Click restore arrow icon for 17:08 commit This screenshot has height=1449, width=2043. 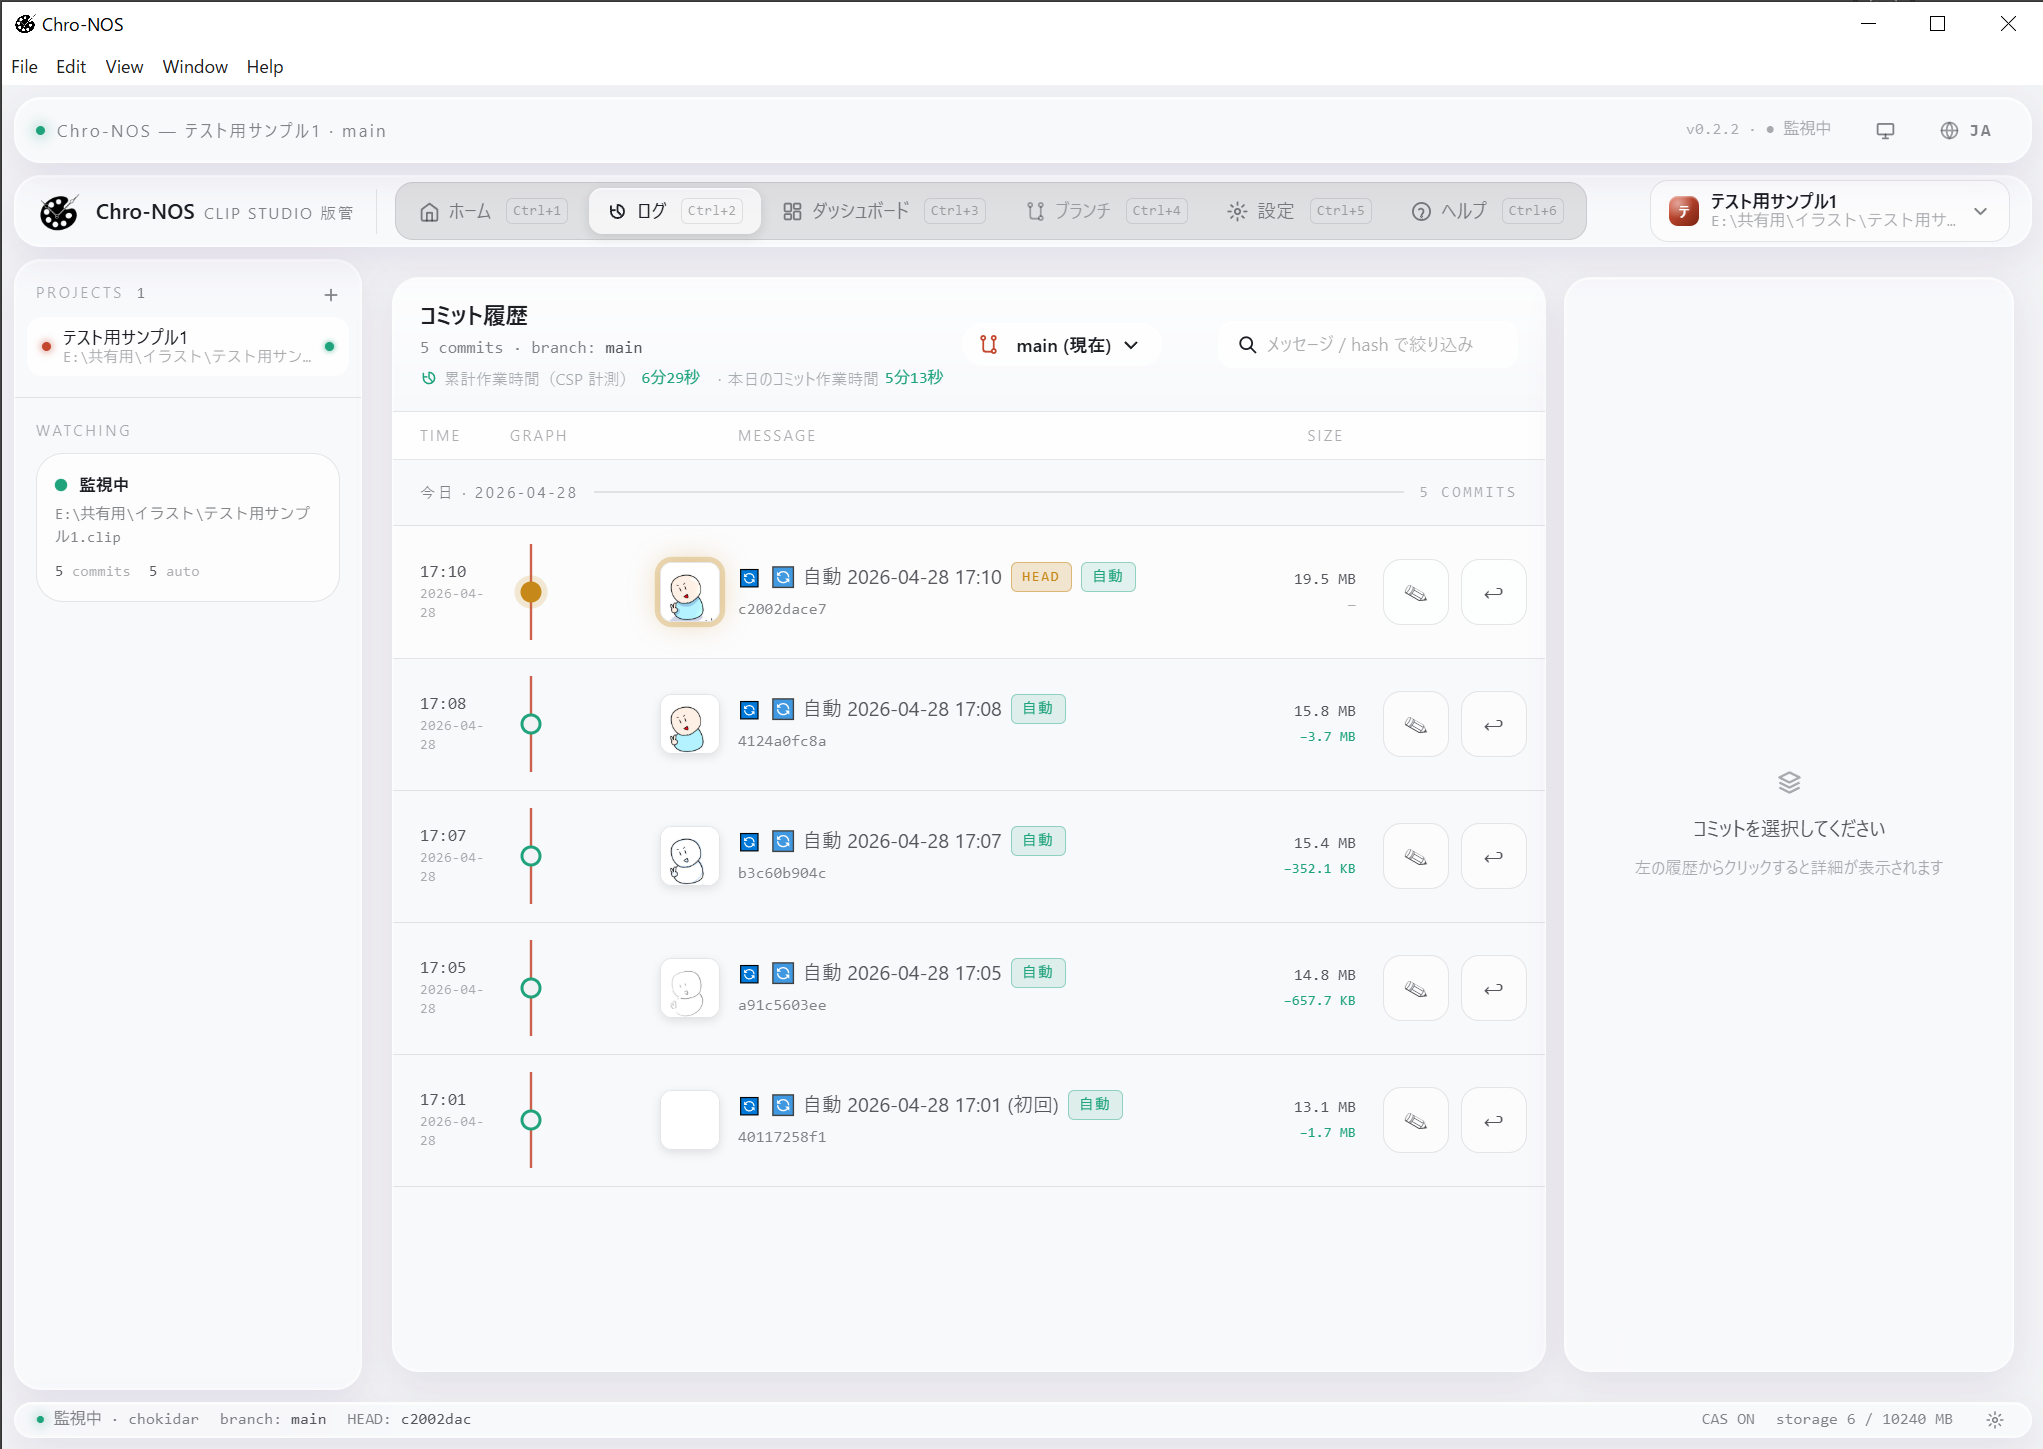1493,725
